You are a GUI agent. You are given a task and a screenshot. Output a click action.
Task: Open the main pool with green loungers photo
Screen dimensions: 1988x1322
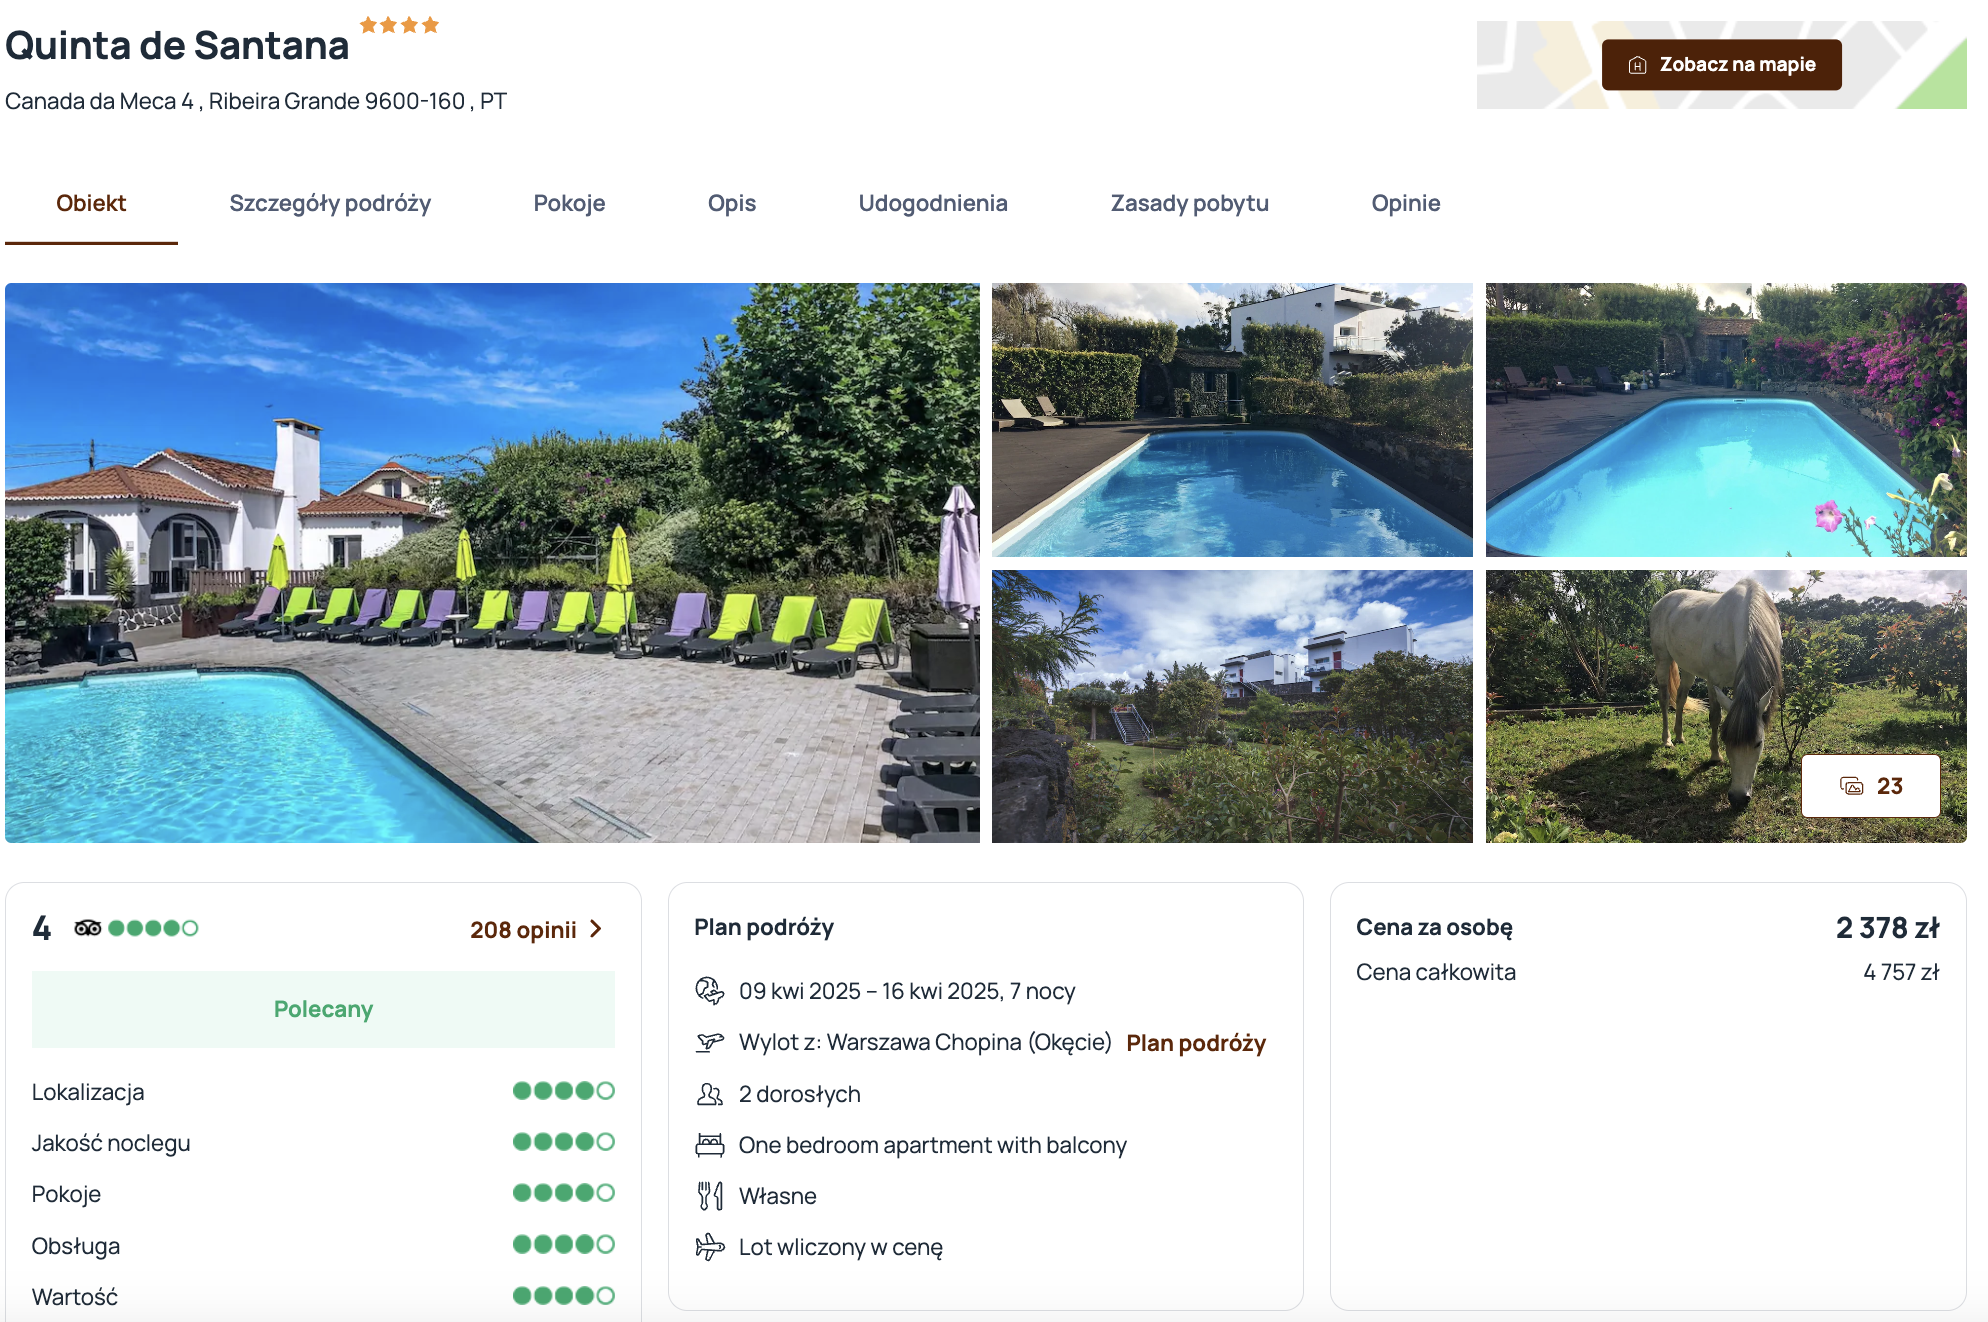492,563
